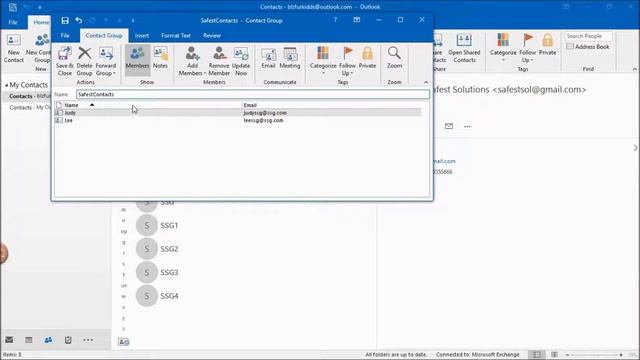Click the Save icon in quick access toolbar
This screenshot has width=640, height=360.
click(65, 20)
